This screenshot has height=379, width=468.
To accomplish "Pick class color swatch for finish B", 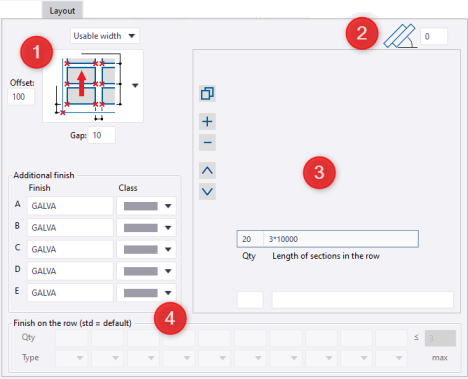I will click(141, 228).
